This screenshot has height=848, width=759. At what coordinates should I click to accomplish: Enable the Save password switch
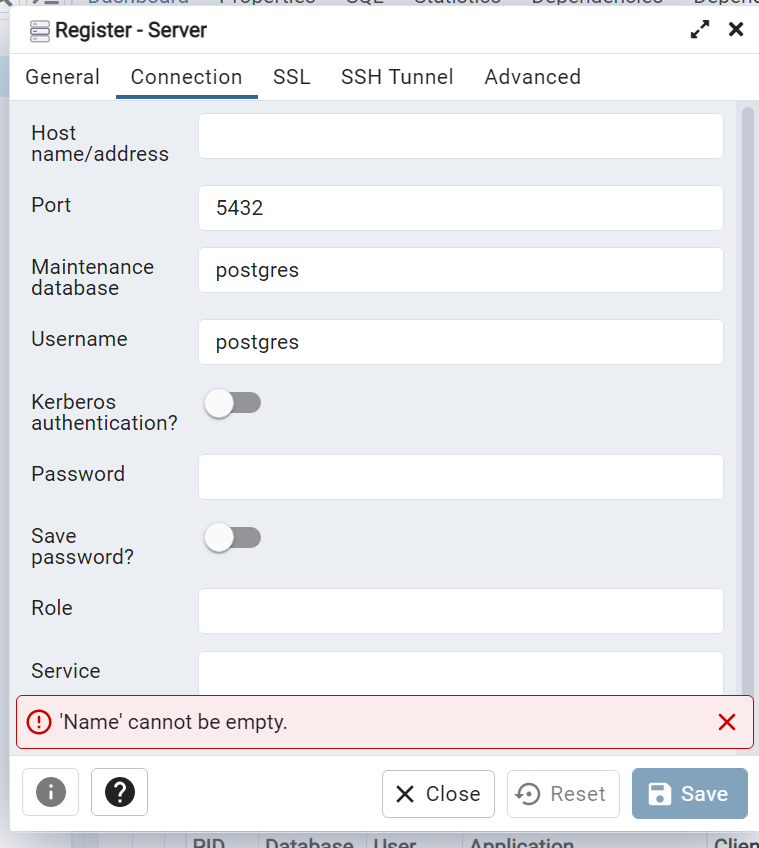tap(232, 538)
